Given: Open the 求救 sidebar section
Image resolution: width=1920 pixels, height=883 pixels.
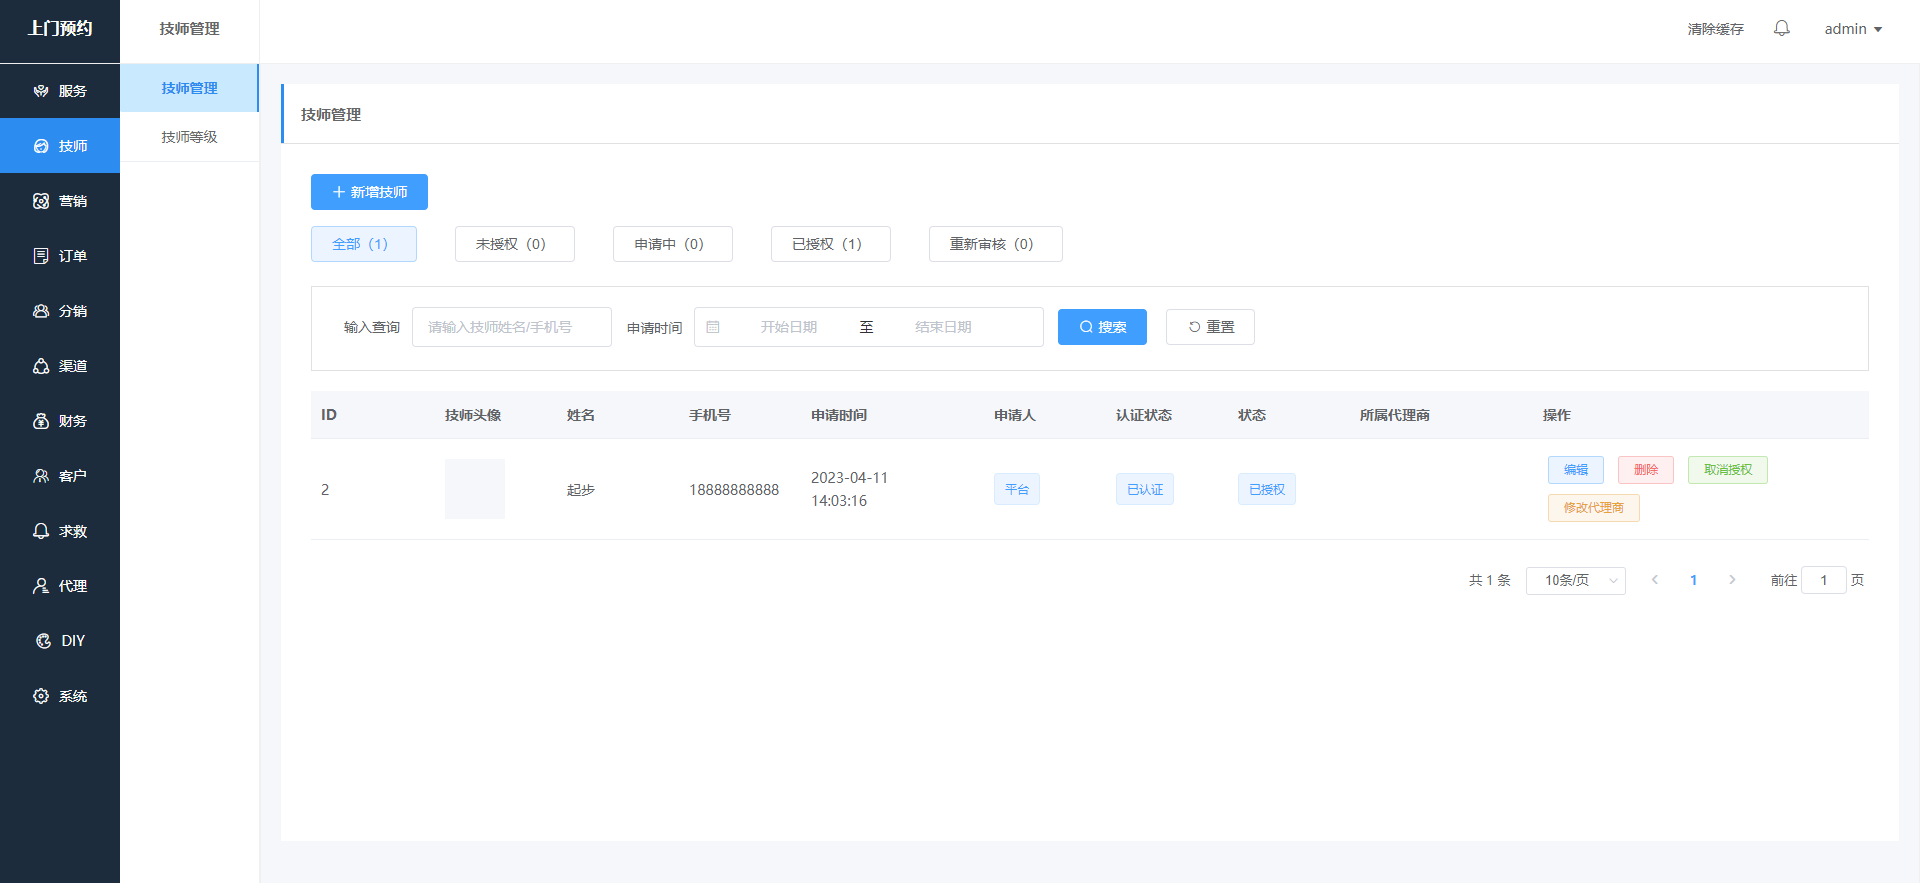Looking at the screenshot, I should tap(60, 531).
